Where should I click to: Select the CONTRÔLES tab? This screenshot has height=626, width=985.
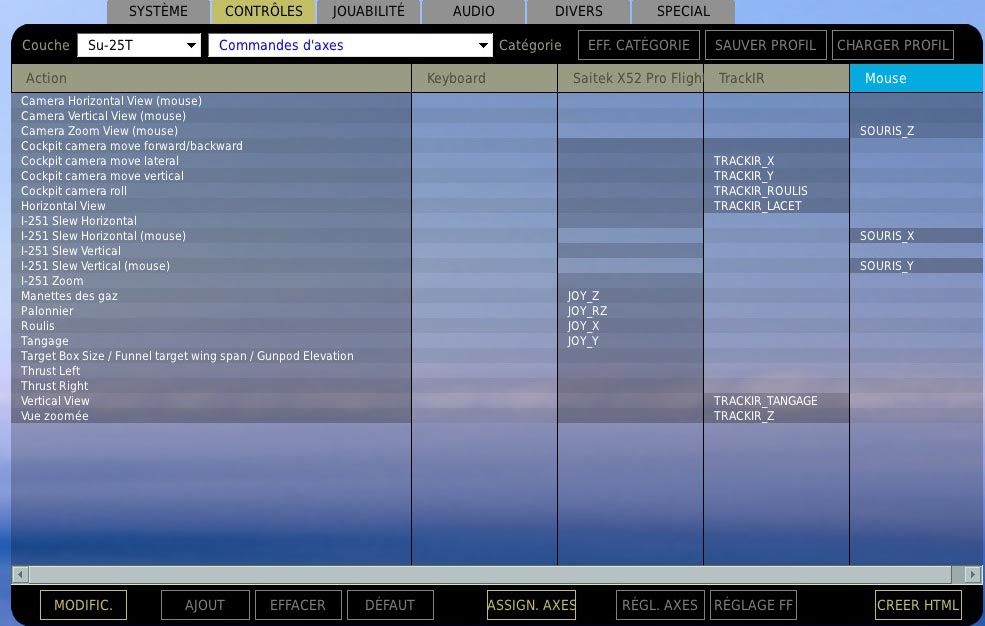pos(264,11)
